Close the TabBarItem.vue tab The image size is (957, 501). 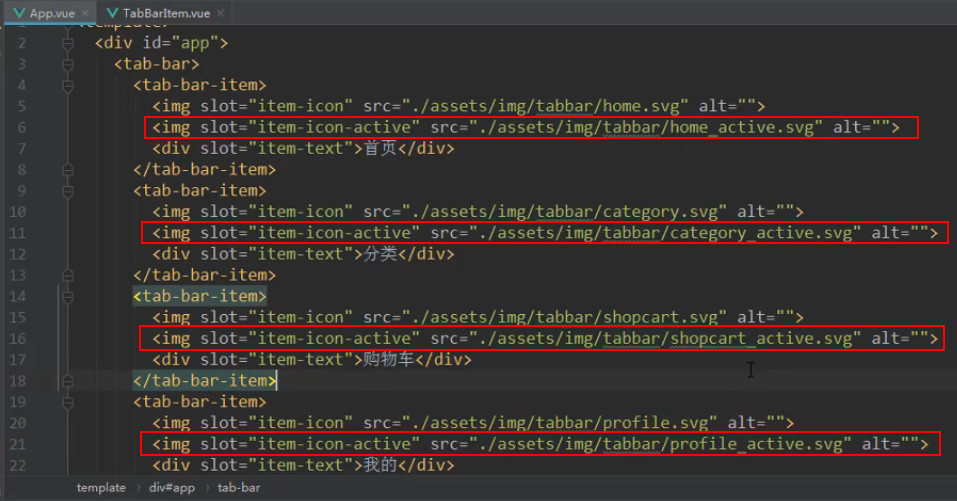[220, 13]
